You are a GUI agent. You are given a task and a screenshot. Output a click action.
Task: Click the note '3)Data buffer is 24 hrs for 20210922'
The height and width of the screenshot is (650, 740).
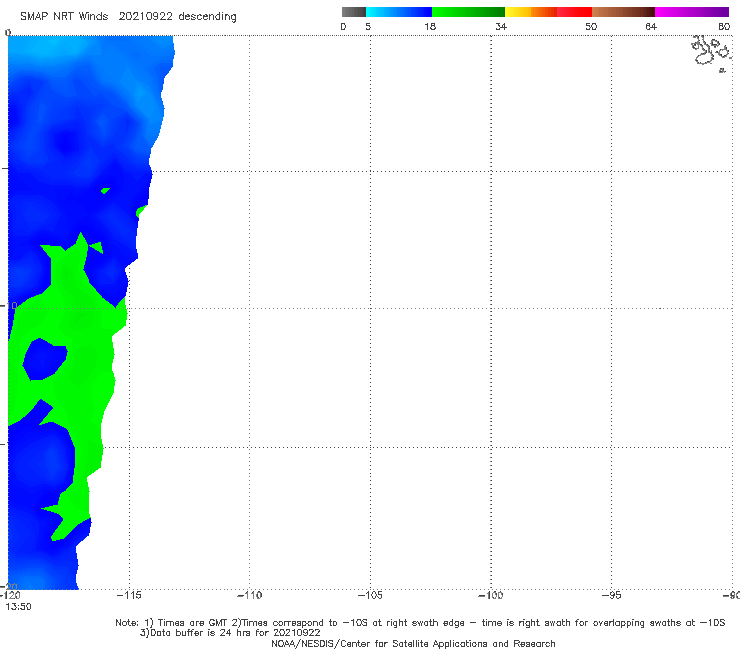tap(230, 633)
